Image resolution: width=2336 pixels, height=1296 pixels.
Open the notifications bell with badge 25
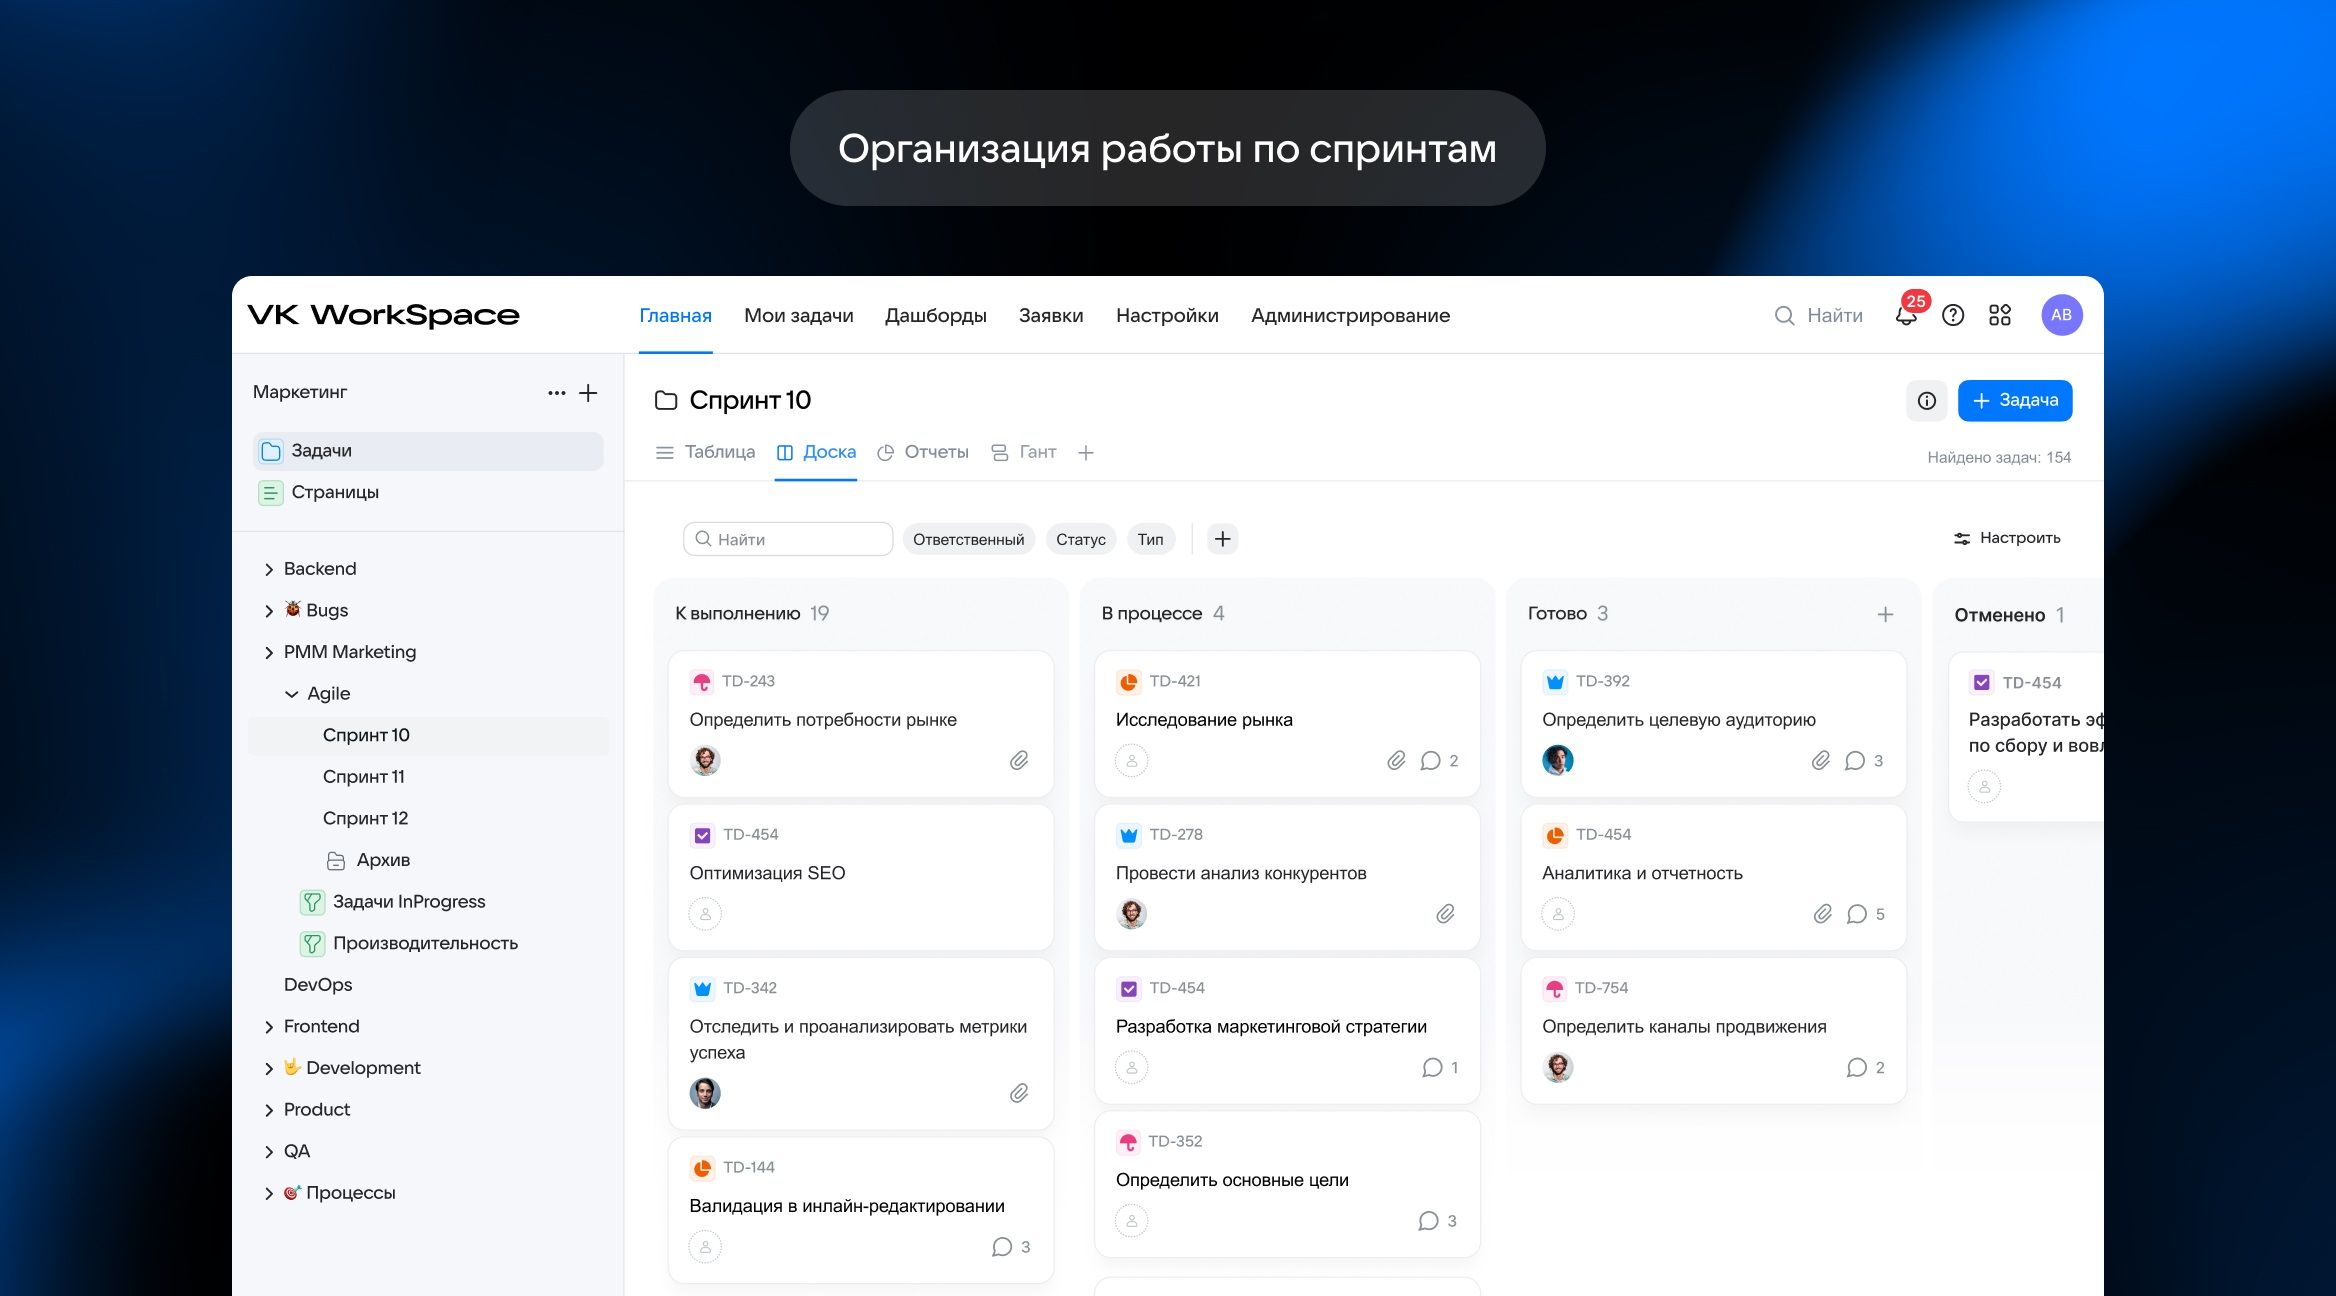click(1906, 316)
